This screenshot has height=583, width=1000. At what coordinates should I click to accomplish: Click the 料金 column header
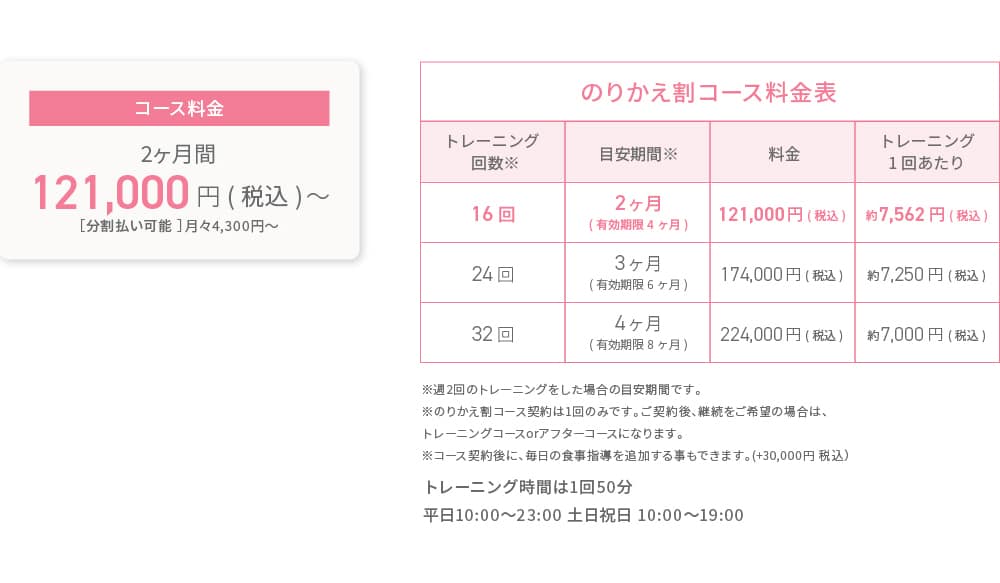(783, 152)
